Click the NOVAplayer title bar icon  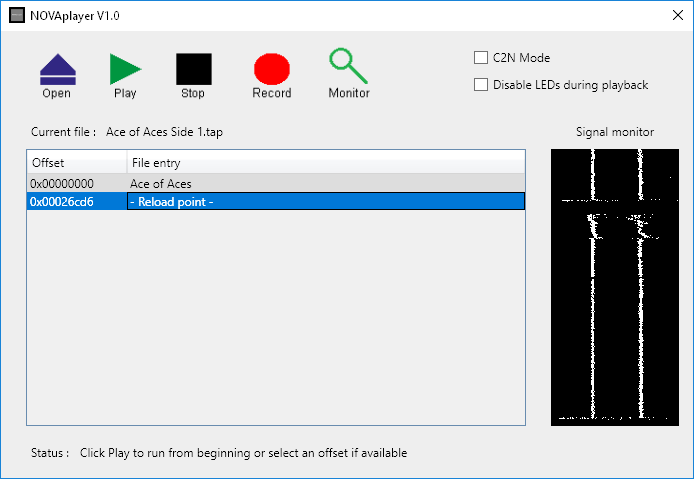(x=17, y=15)
